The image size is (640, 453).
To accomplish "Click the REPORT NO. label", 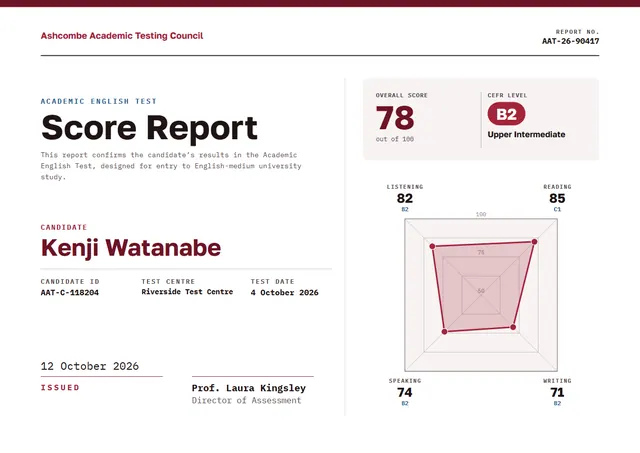I will (x=577, y=31).
